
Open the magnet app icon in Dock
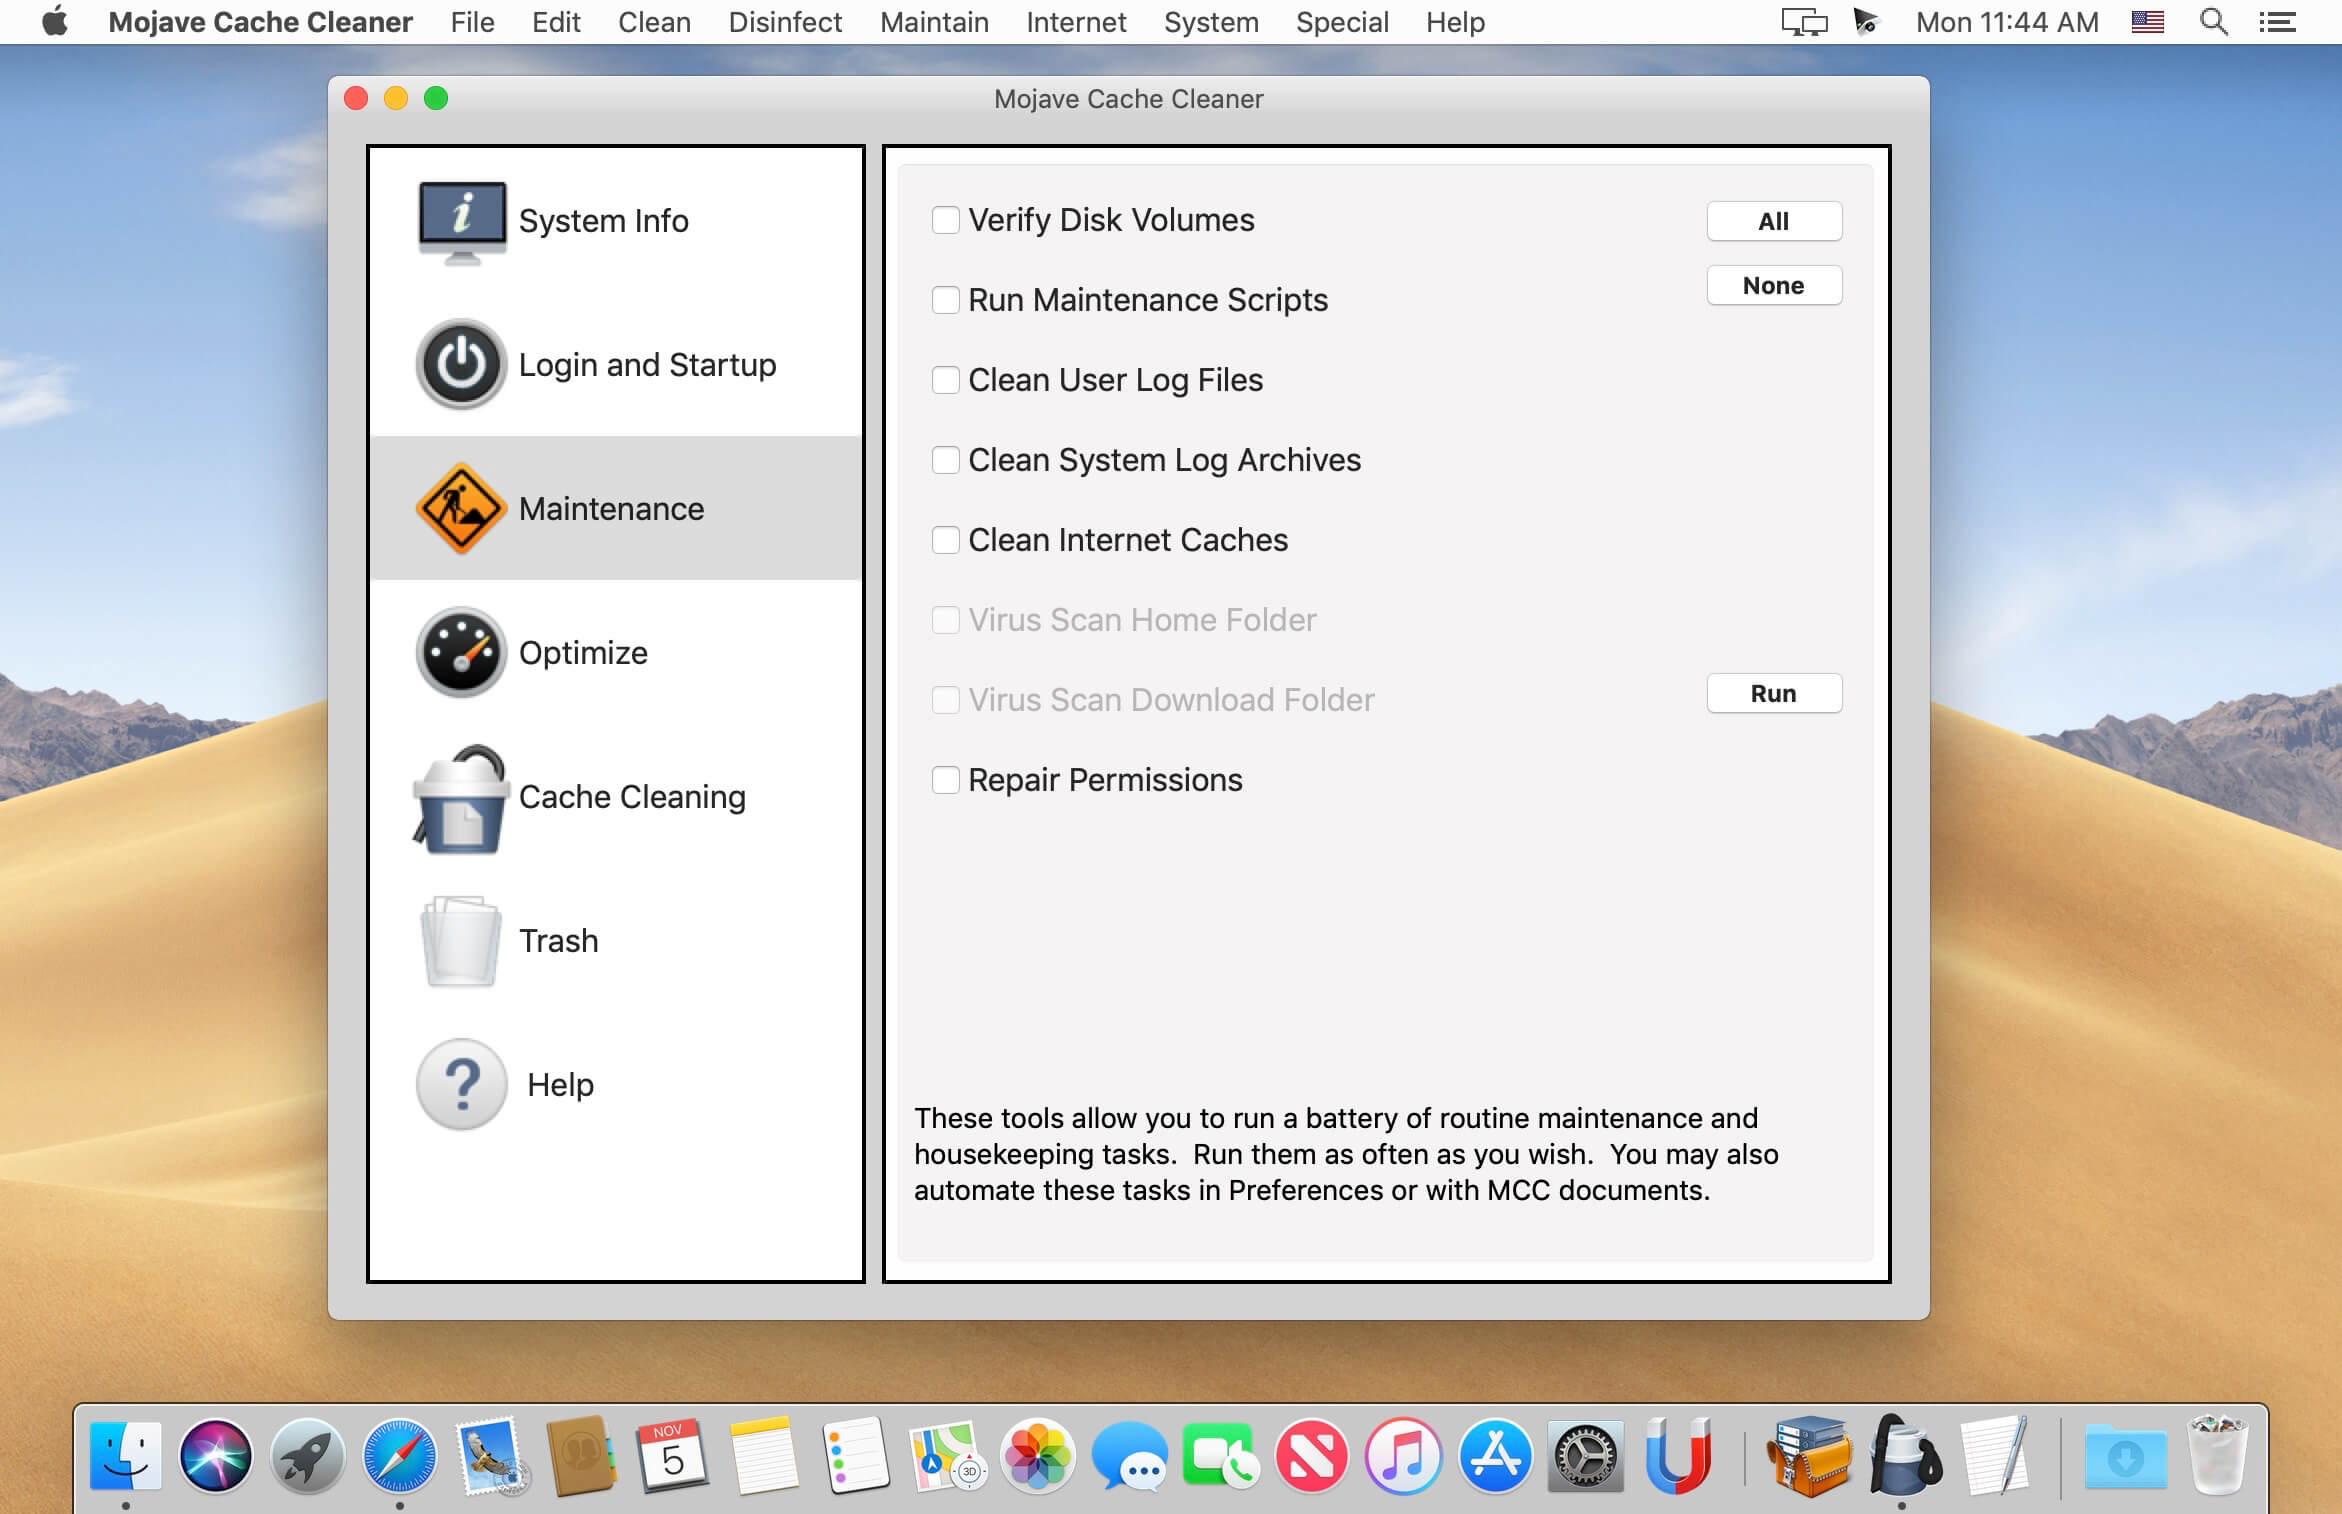1678,1455
